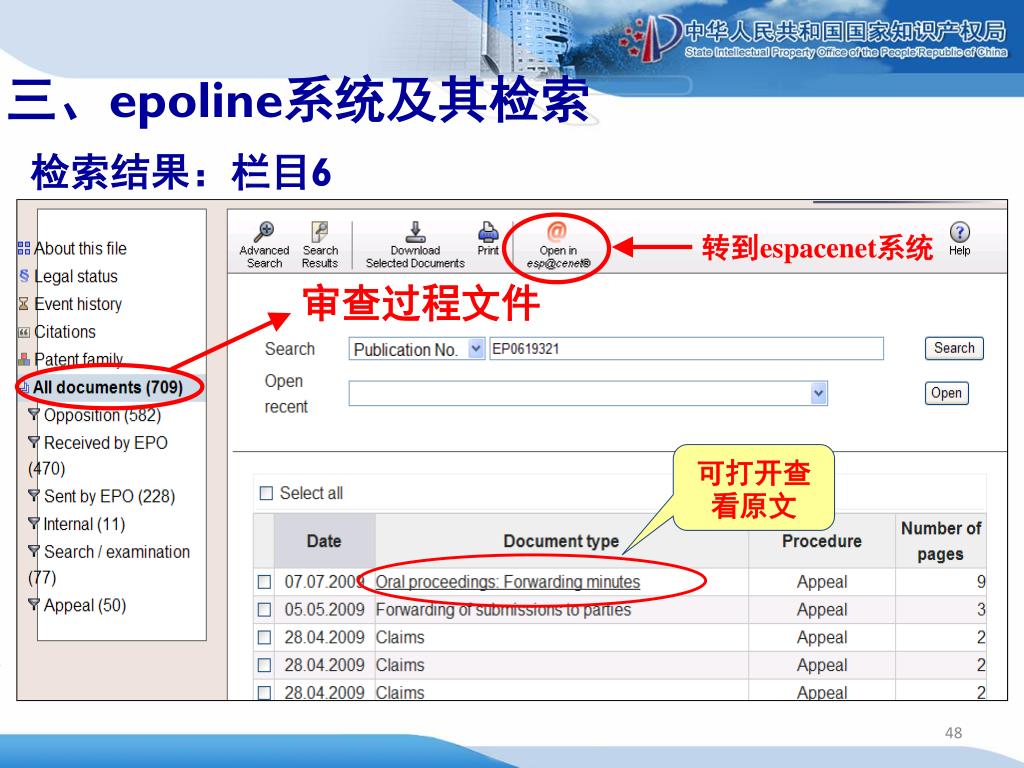
Task: Click filter icon beside Received by EPO
Action: tap(34, 442)
